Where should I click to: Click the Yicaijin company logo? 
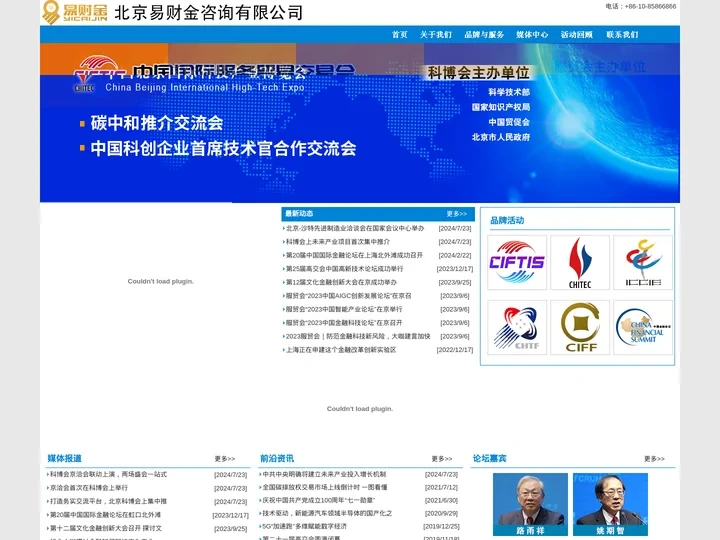pos(74,12)
